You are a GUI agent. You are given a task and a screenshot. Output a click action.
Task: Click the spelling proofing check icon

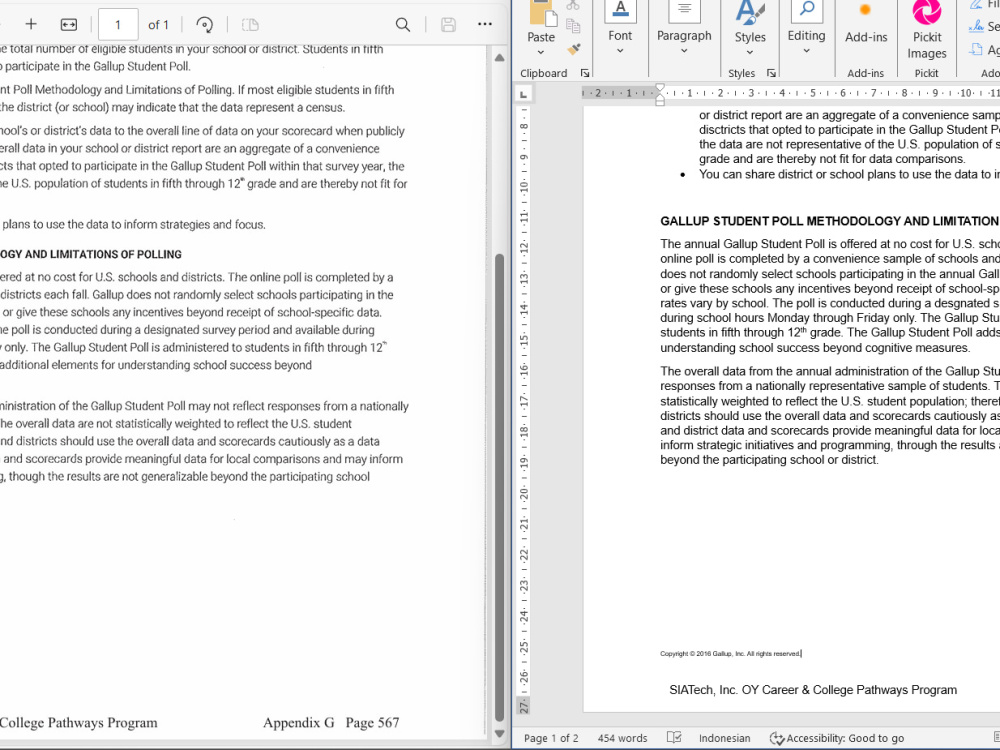pyautogui.click(x=674, y=737)
